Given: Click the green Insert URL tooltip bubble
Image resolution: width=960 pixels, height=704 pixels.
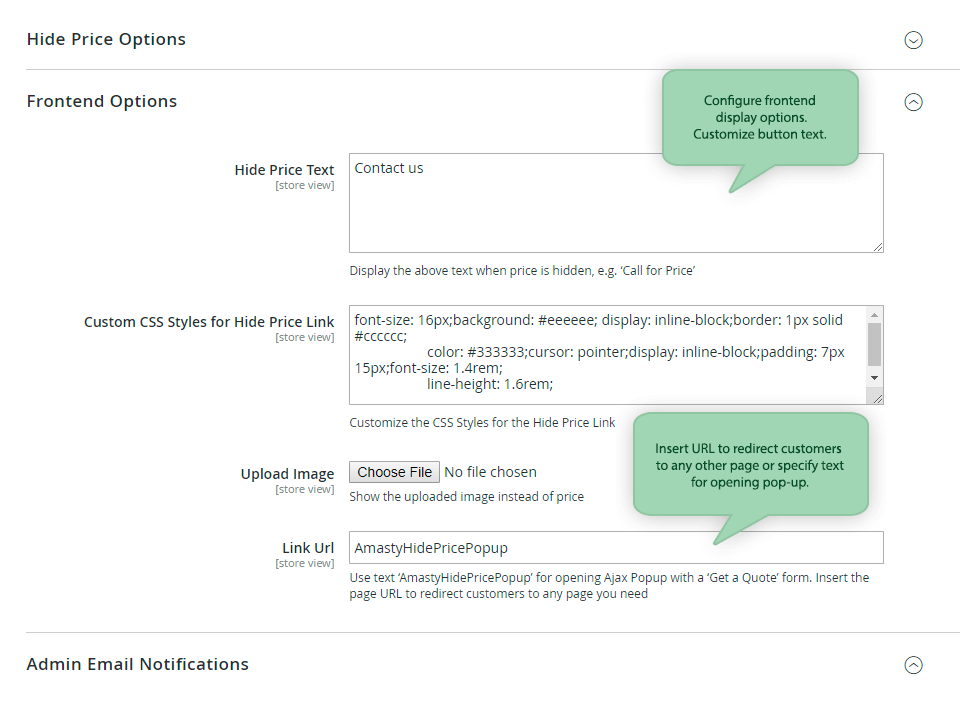Looking at the screenshot, I should (x=751, y=465).
